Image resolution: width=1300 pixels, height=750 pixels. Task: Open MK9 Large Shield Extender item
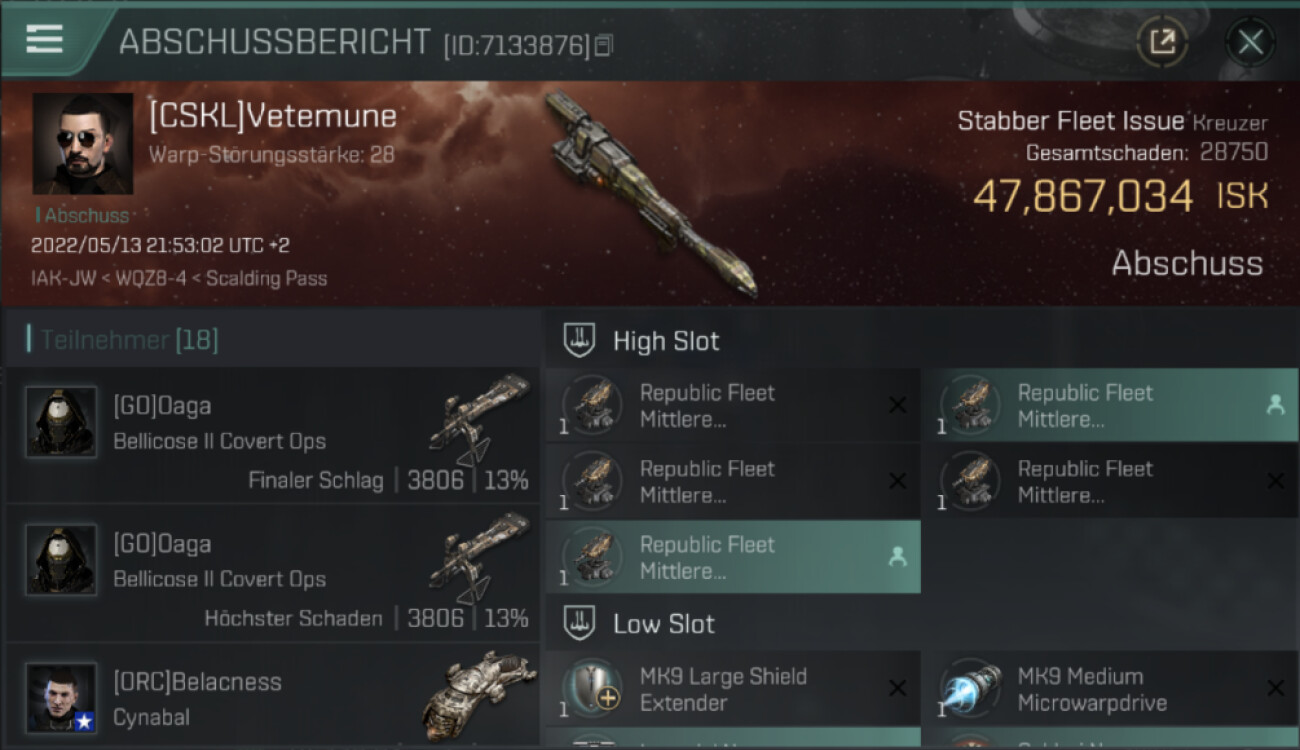(x=733, y=688)
